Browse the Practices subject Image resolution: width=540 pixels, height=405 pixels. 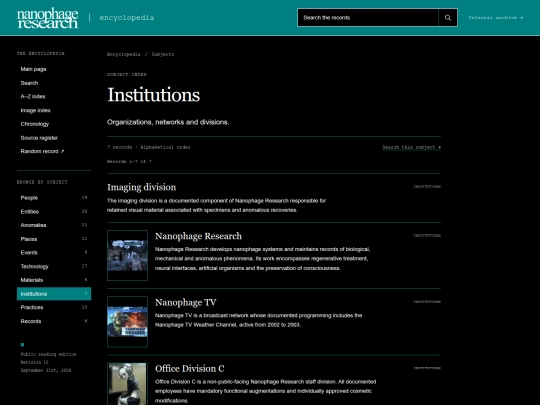54,307
